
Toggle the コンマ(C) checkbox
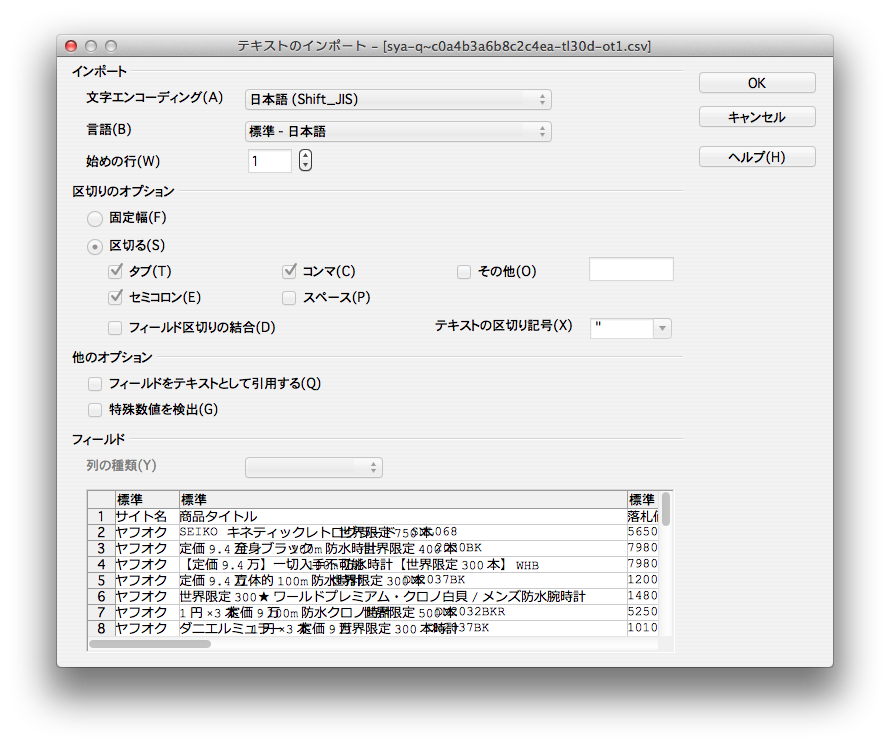tap(289, 271)
